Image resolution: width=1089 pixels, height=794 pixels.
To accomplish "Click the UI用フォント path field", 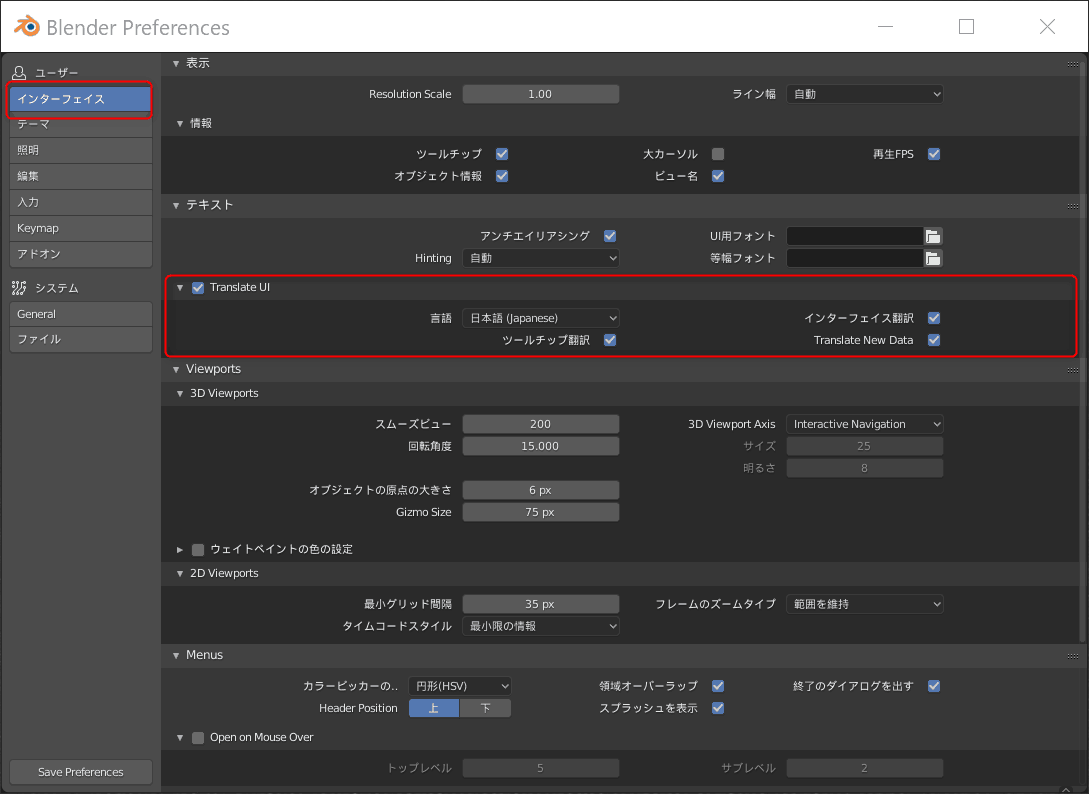I will [855, 236].
